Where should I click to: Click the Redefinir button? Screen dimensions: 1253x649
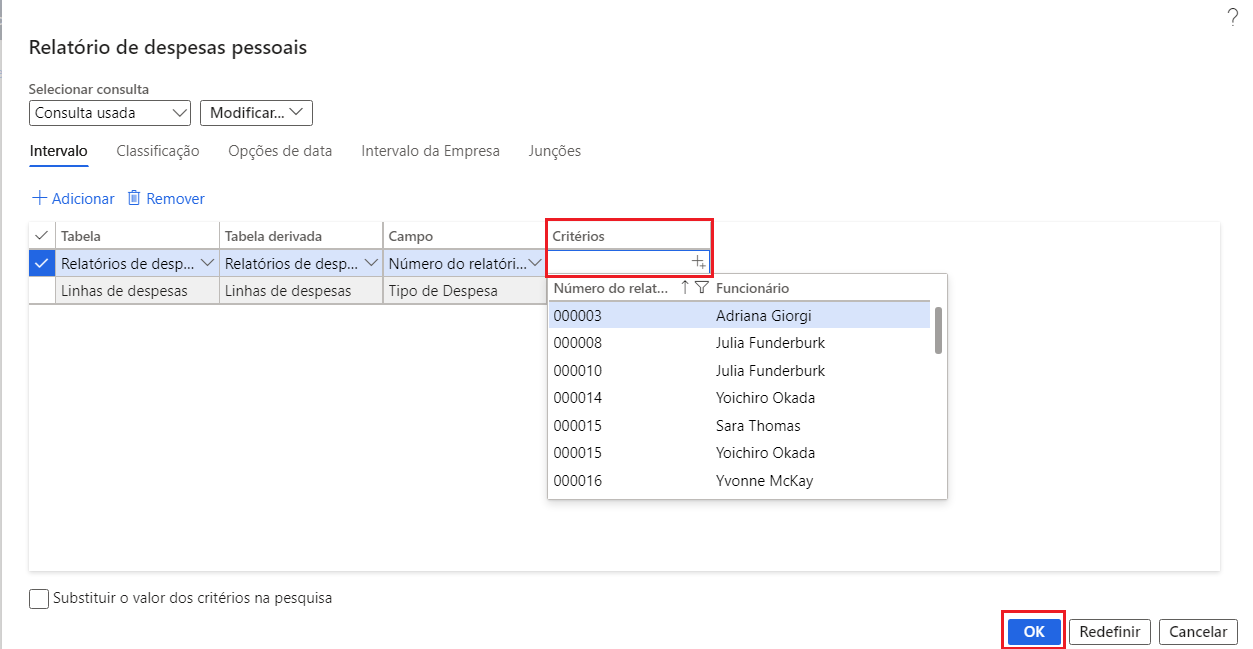1110,632
